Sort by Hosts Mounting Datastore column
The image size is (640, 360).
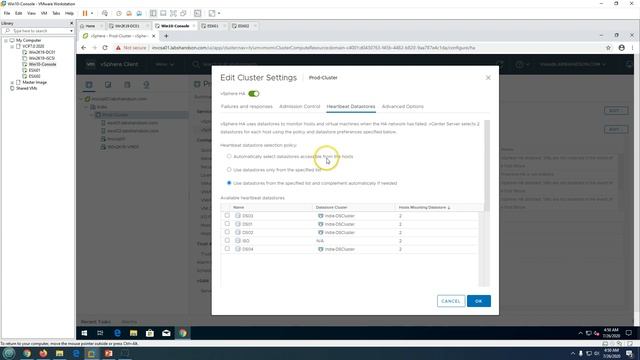click(x=424, y=207)
